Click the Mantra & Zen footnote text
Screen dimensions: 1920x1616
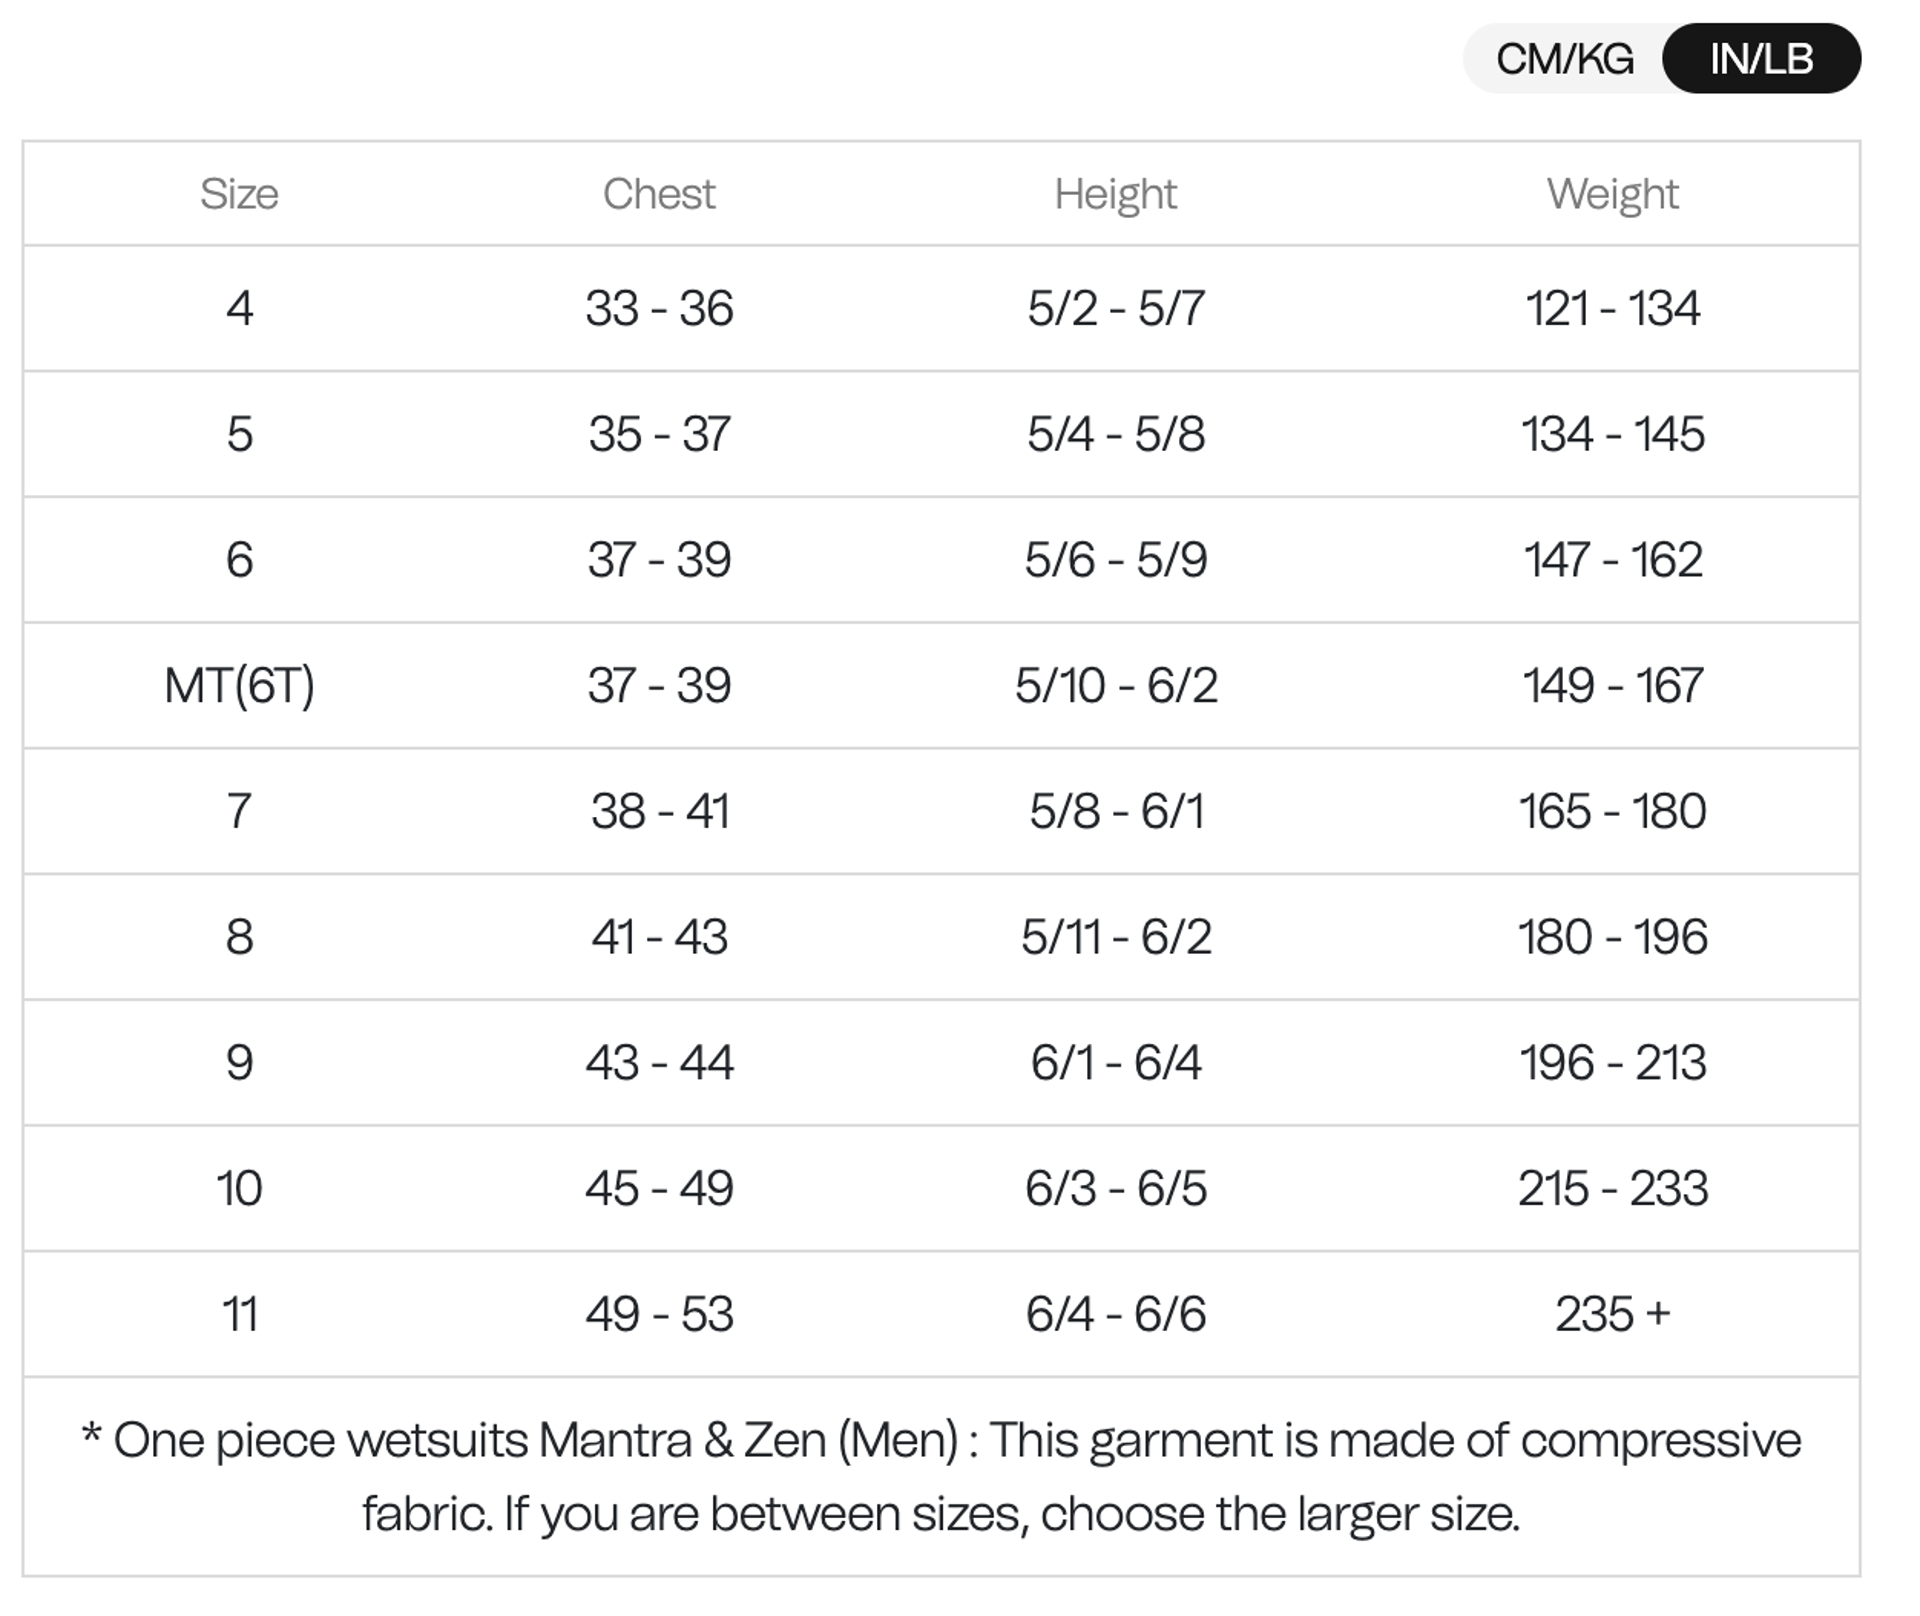[940, 1476]
